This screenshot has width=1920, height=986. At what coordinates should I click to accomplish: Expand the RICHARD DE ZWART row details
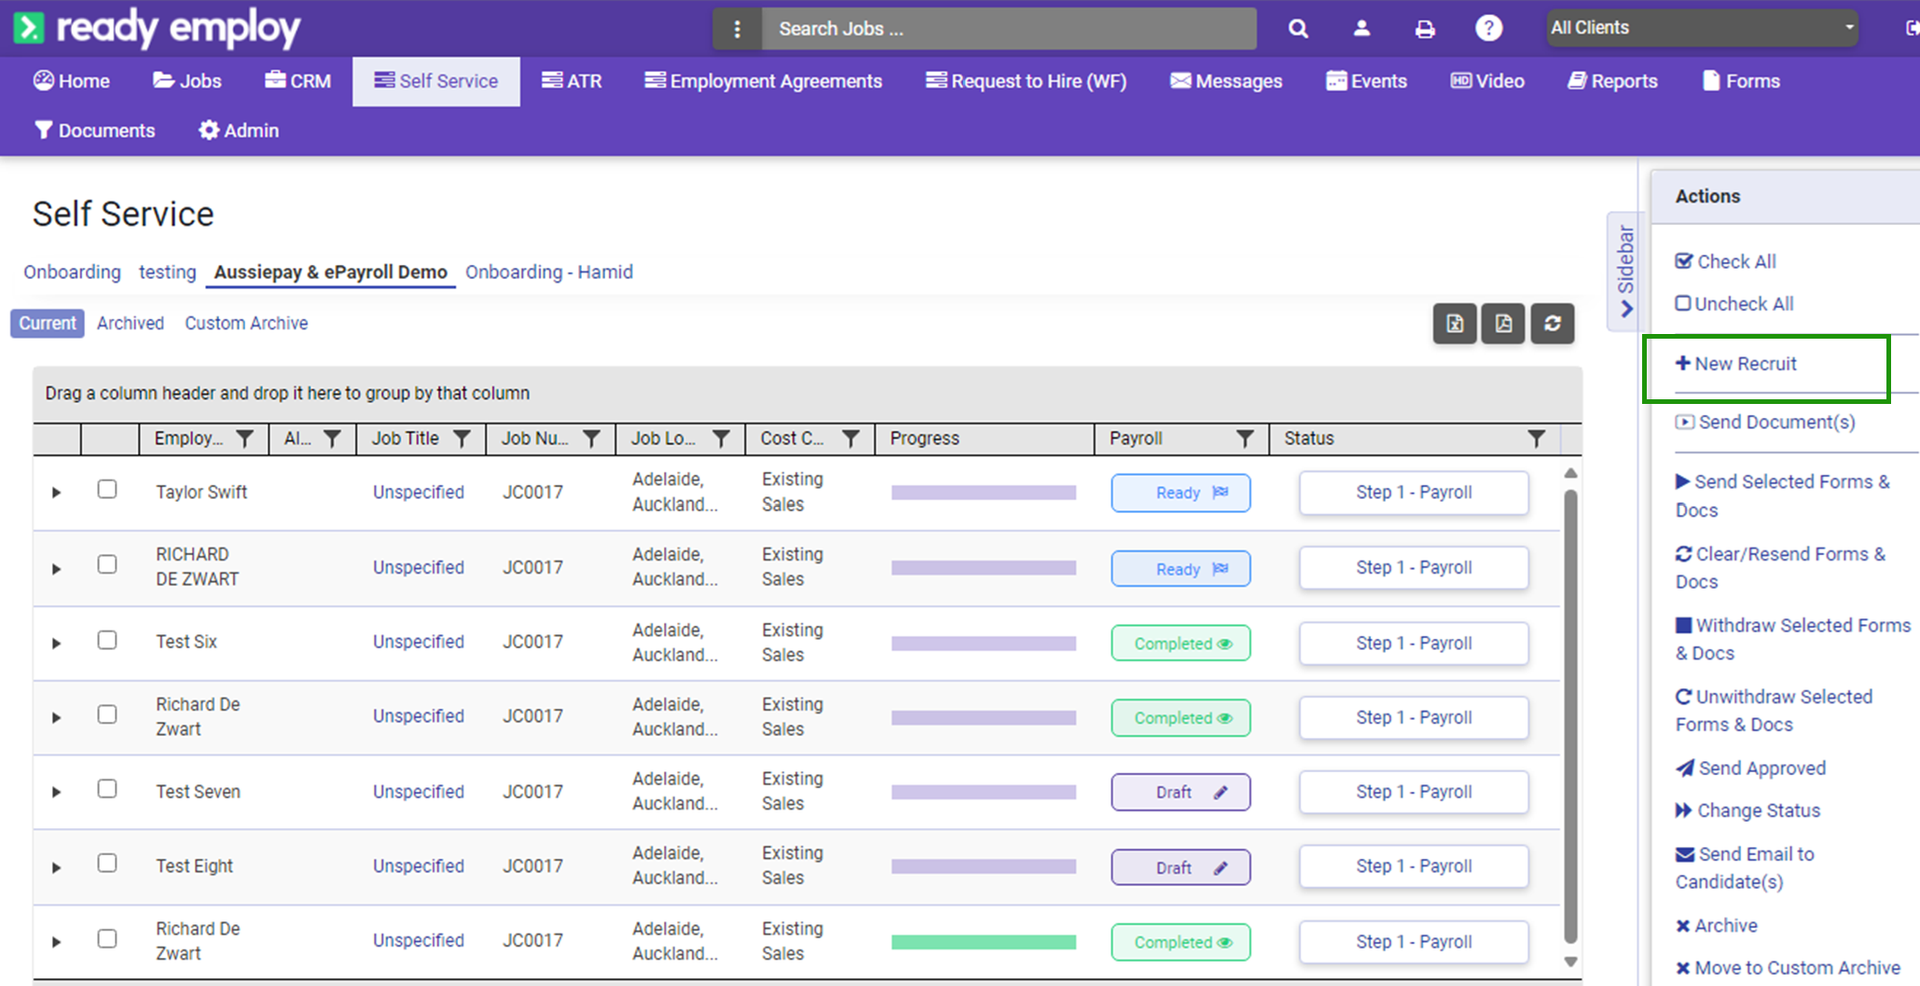point(56,568)
